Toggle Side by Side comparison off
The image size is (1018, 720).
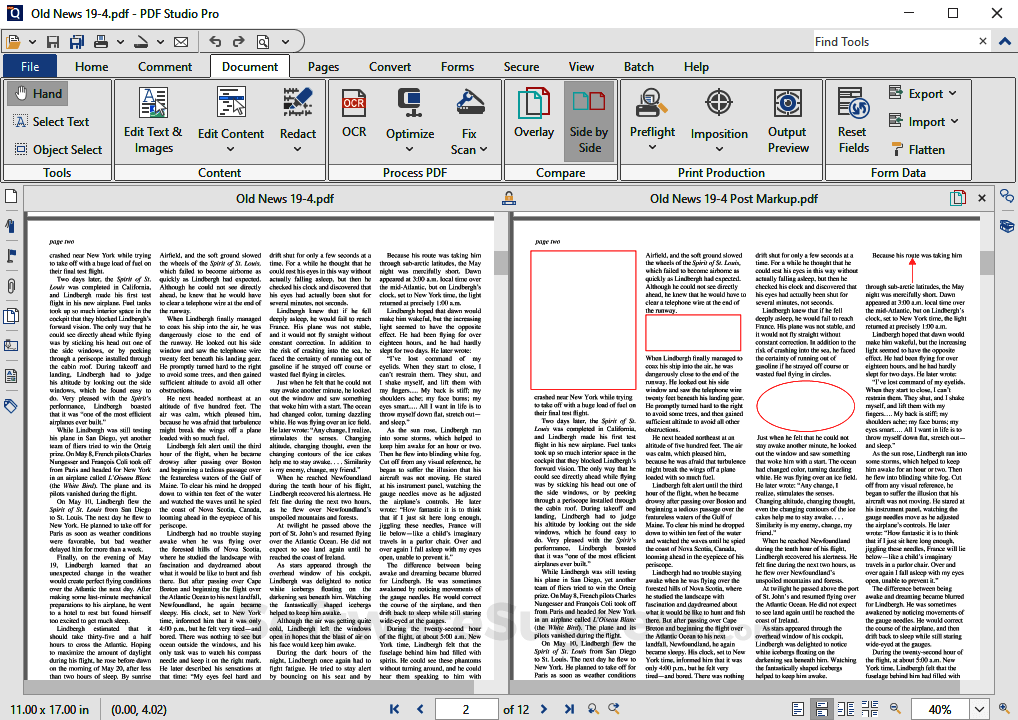point(589,120)
